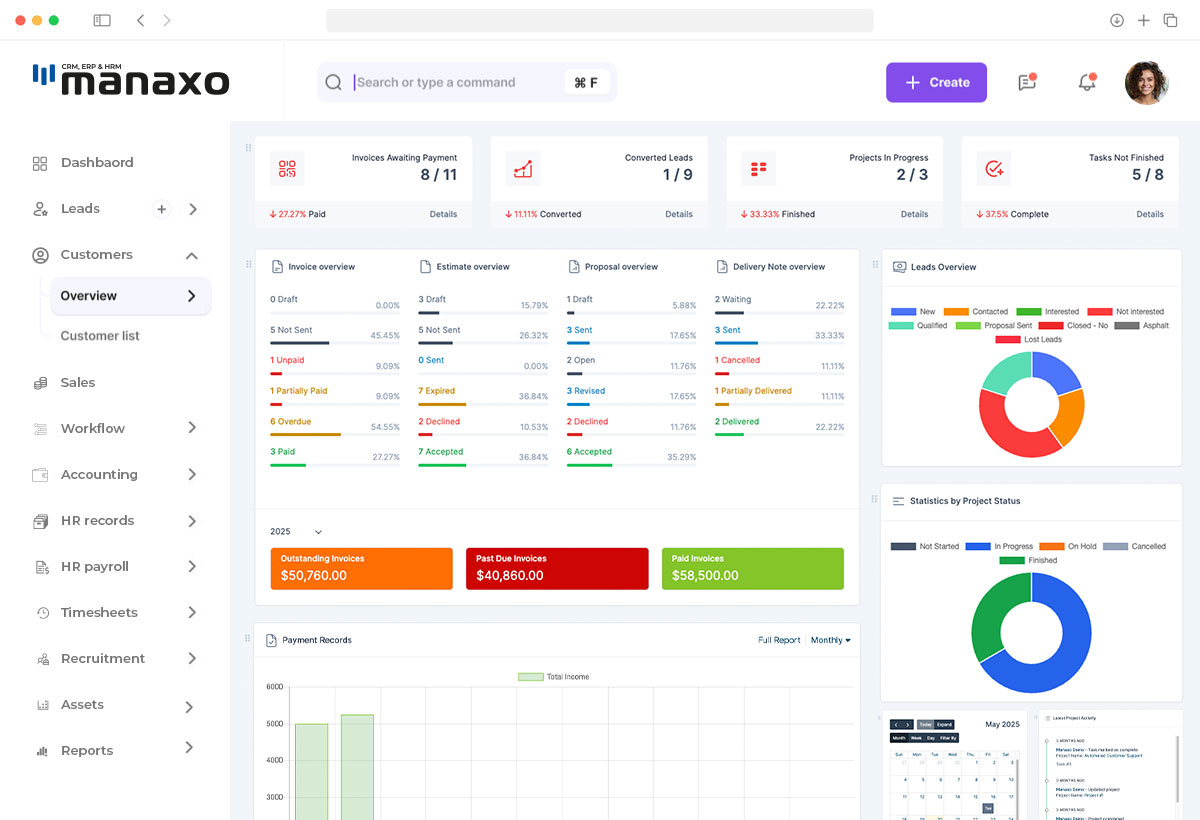Screen dimensions: 1200x820
Task: Open the Monthly period dropdown
Action: (x=830, y=640)
